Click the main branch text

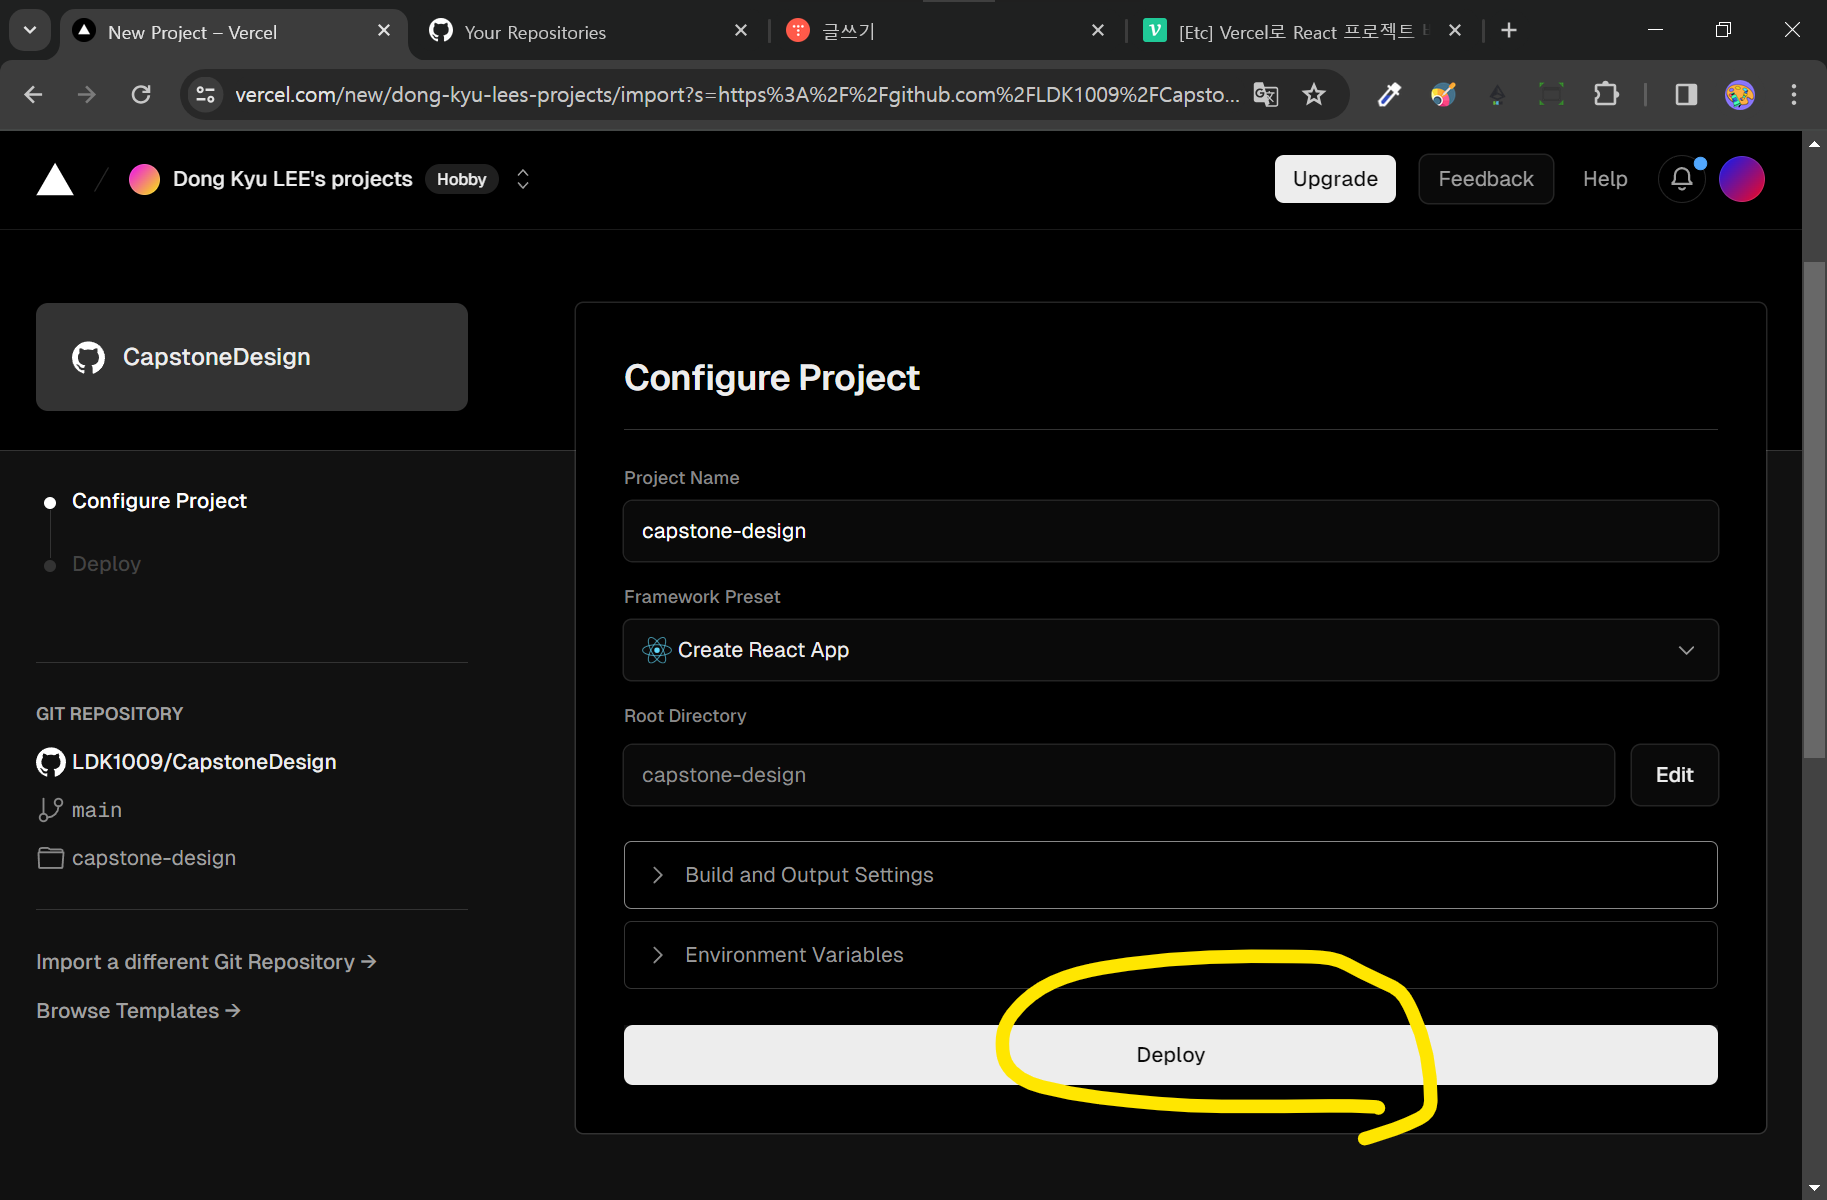[x=97, y=810]
